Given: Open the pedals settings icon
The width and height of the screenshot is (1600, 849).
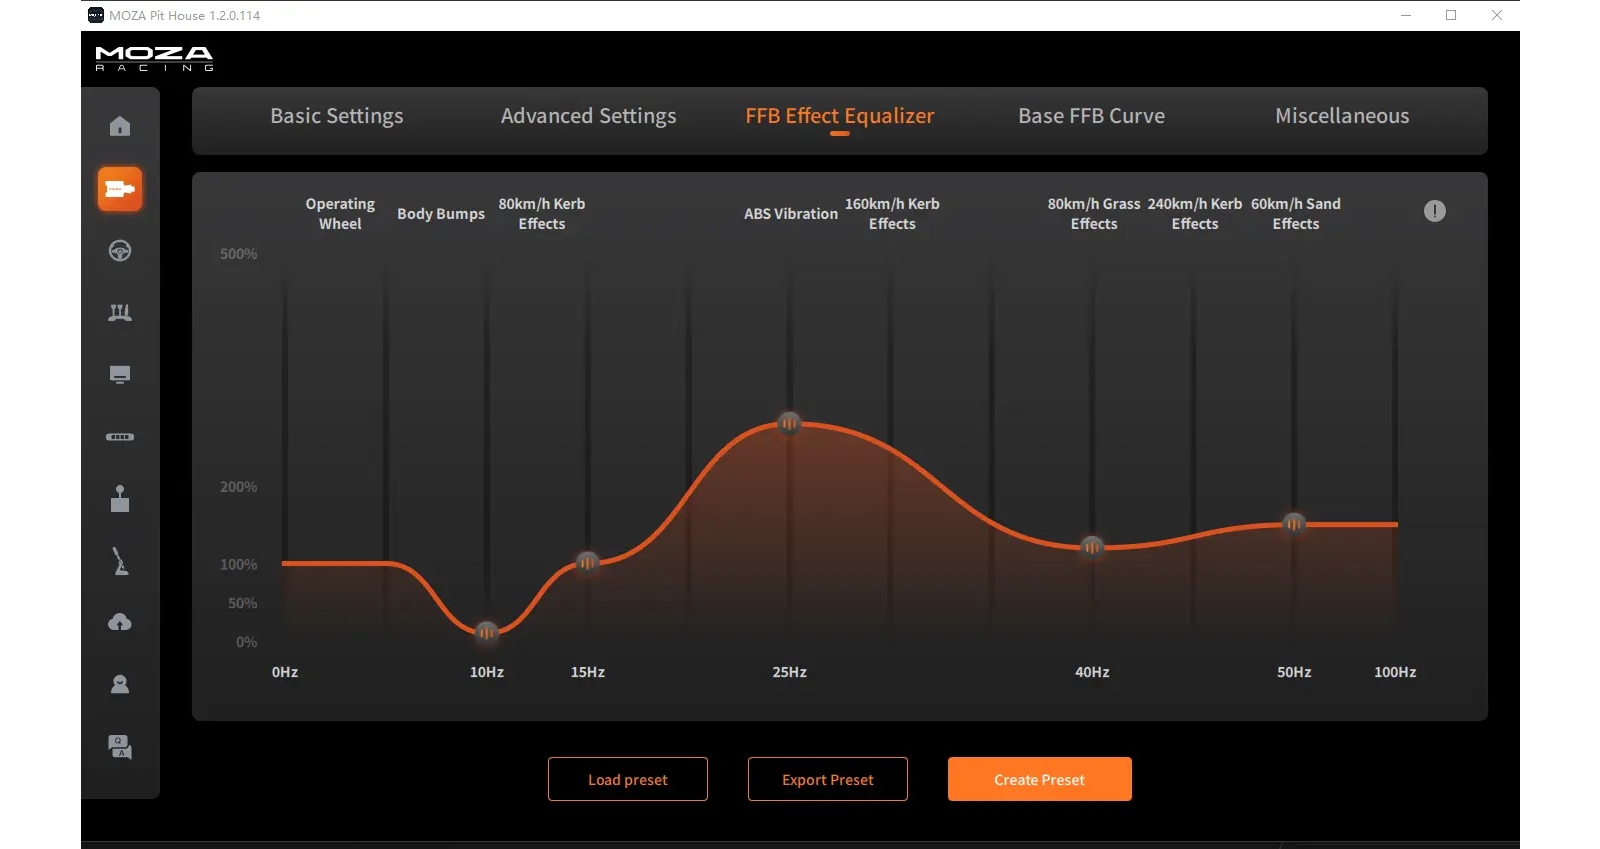Looking at the screenshot, I should (120, 313).
